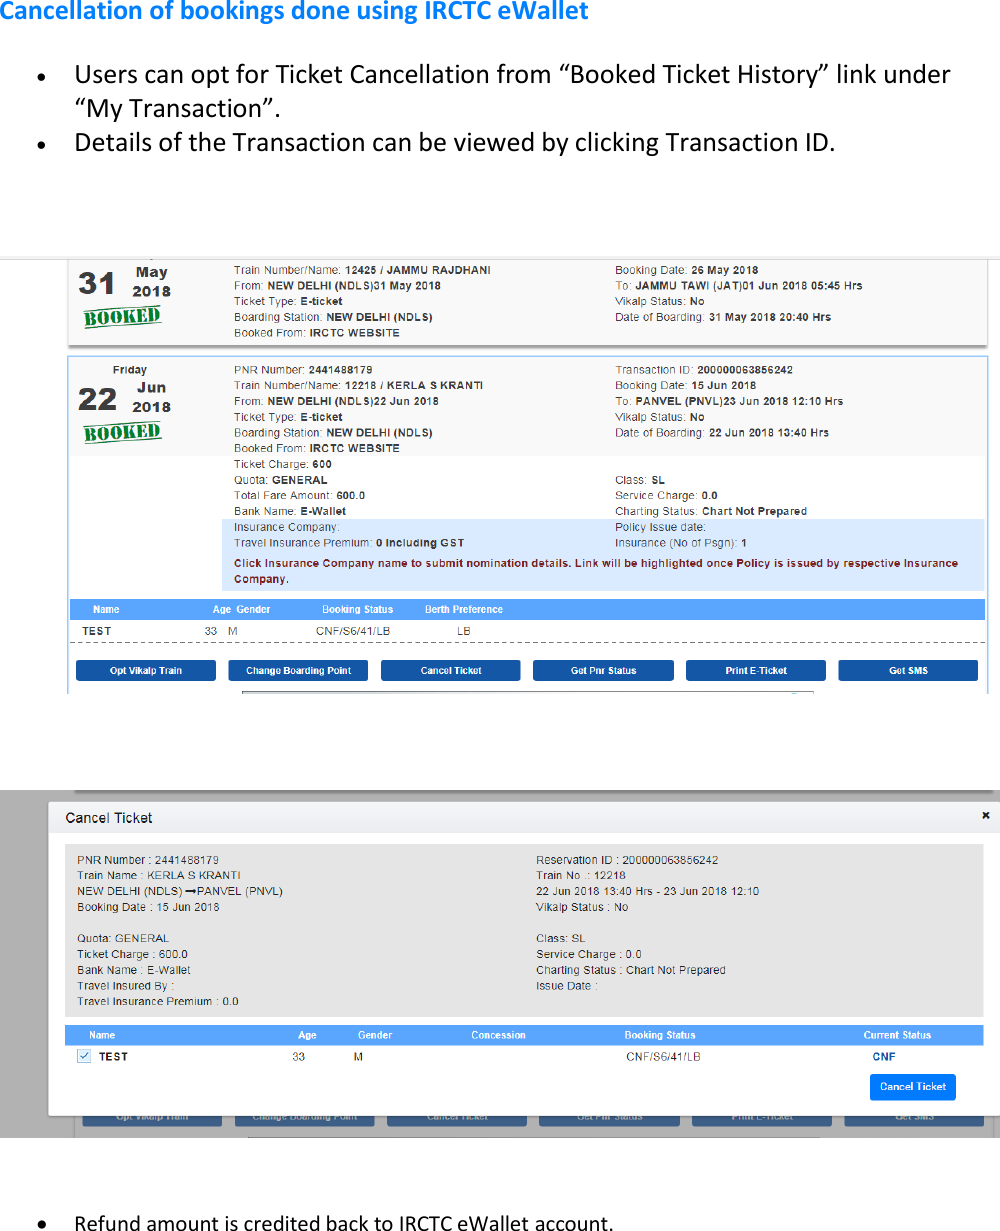Image resolution: width=1000 pixels, height=1231 pixels.
Task: Click Print E-Ticket
Action: (755, 670)
